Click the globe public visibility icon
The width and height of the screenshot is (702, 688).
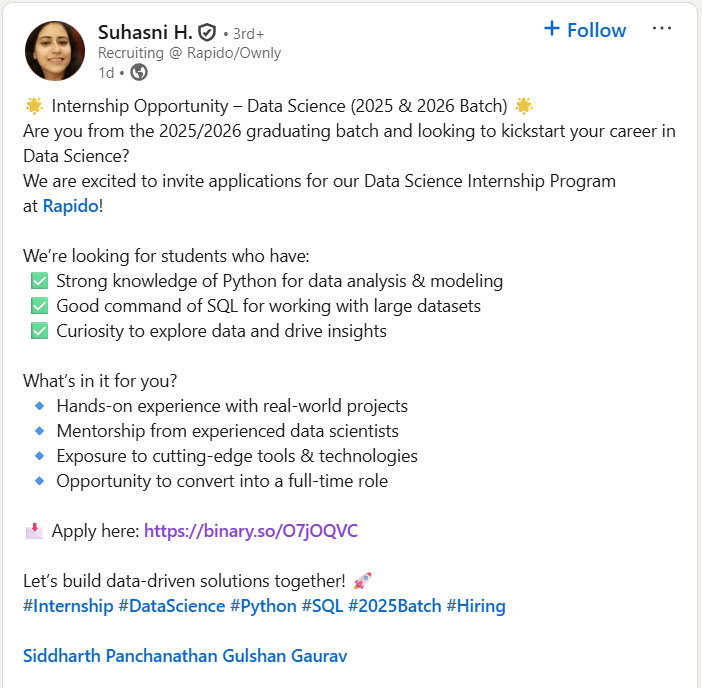[139, 72]
